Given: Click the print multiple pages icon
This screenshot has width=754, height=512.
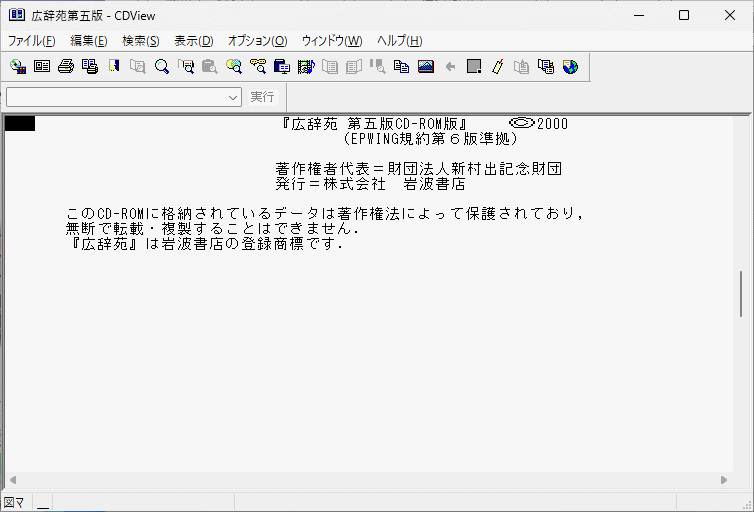Looking at the screenshot, I should click(90, 66).
